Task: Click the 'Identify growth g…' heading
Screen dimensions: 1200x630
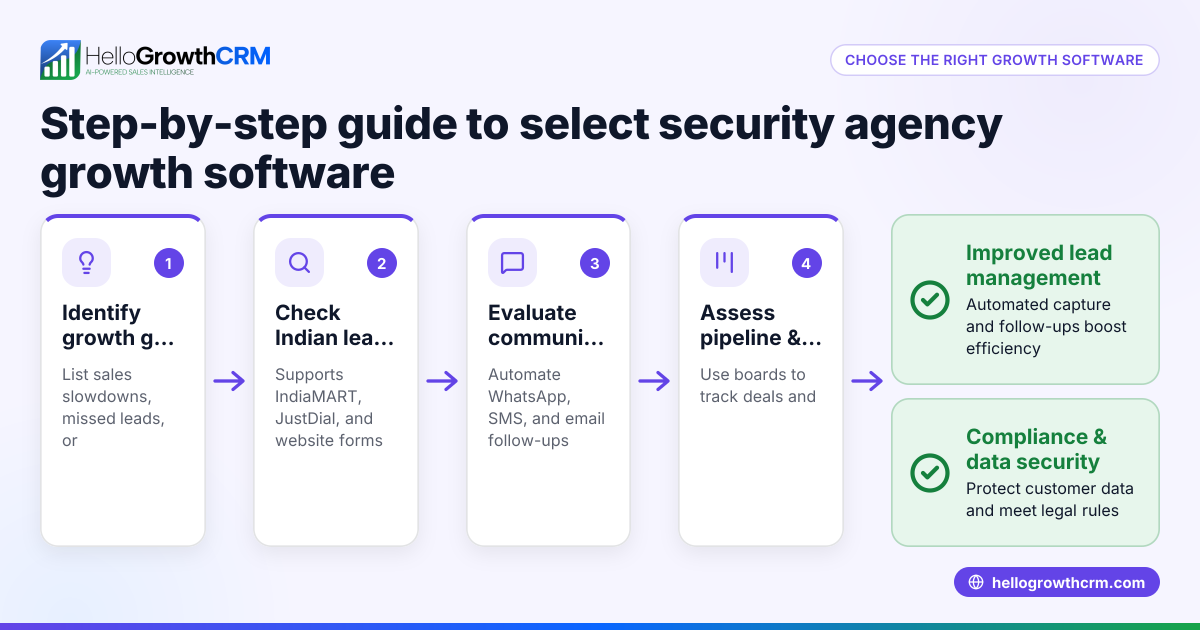Action: (x=118, y=325)
